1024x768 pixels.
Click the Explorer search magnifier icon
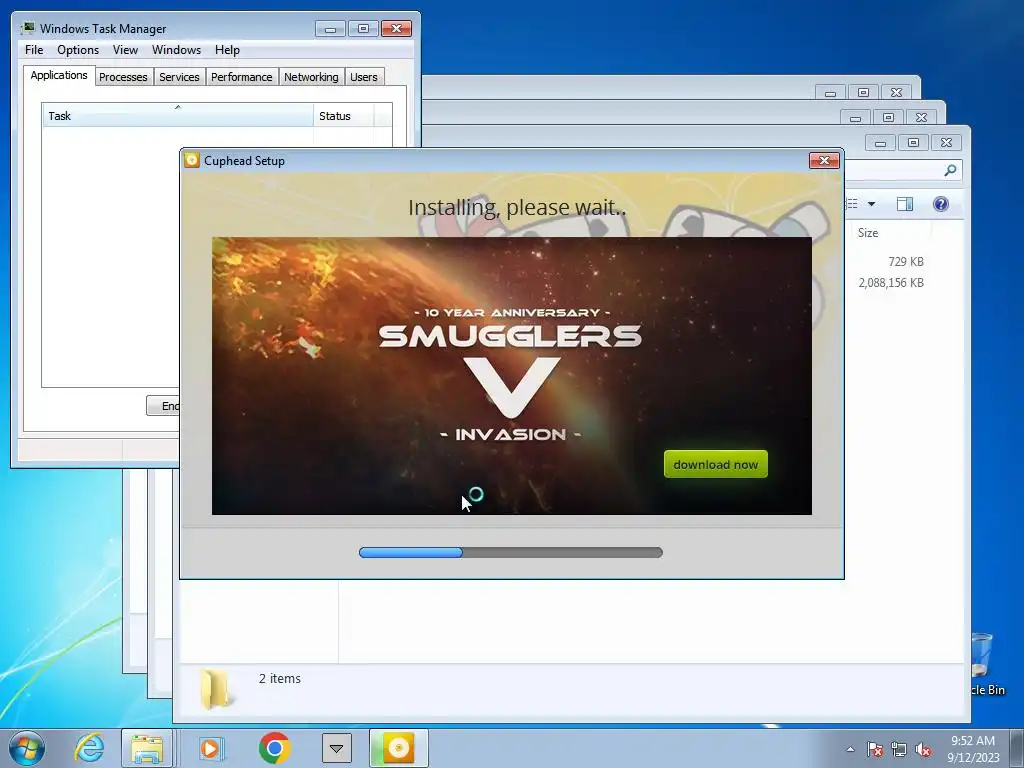950,170
